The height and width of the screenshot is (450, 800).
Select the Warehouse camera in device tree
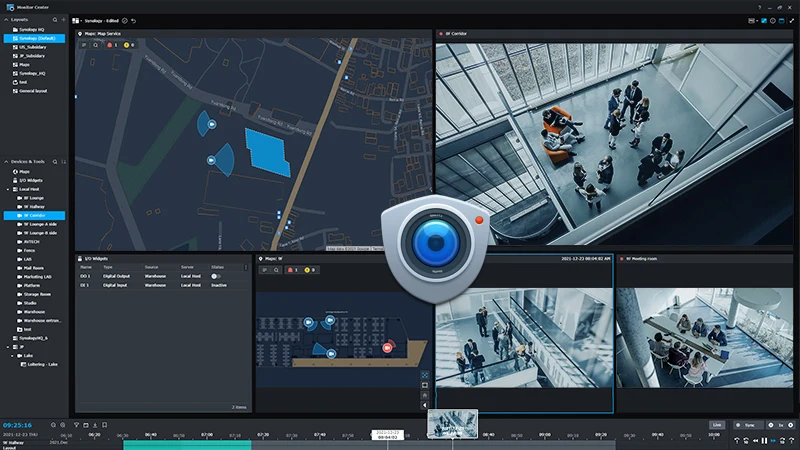31,312
